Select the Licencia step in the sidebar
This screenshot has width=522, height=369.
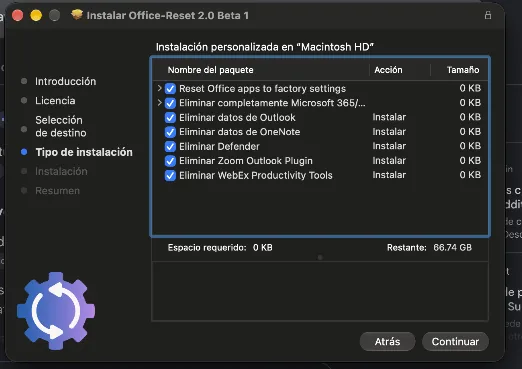coord(55,101)
